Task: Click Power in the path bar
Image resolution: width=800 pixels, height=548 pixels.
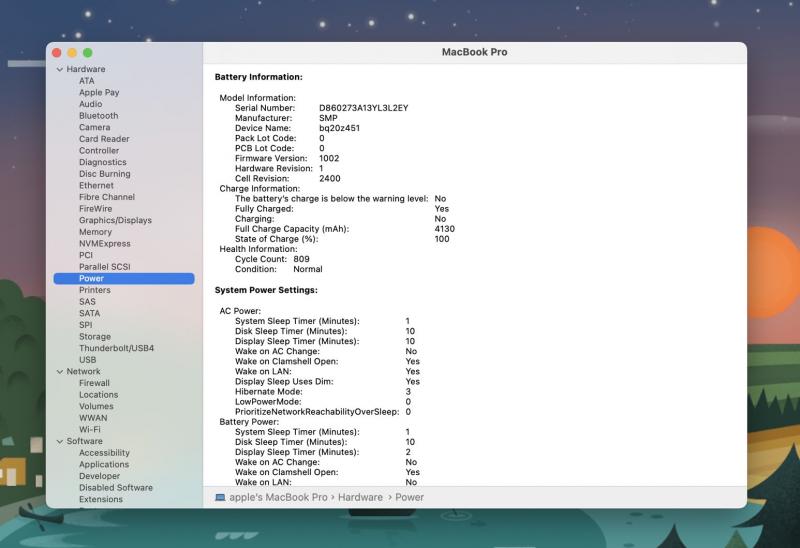Action: (x=409, y=497)
